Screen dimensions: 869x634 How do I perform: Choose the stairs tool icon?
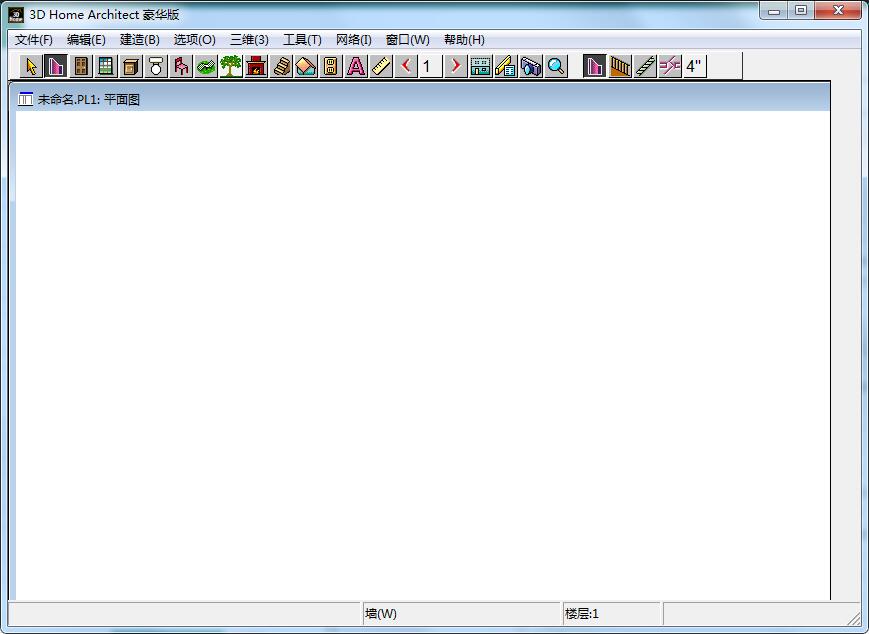point(281,66)
